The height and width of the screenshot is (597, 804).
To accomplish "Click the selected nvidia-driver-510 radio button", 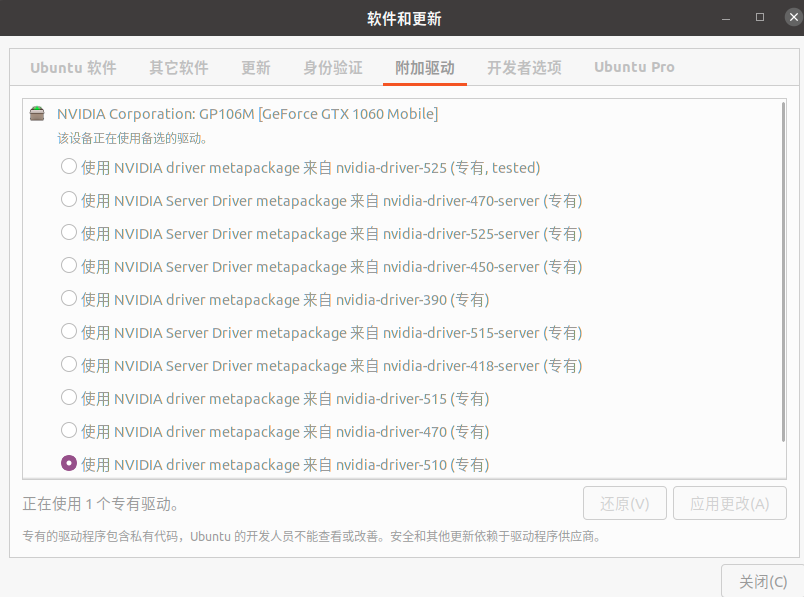I will point(69,464).
